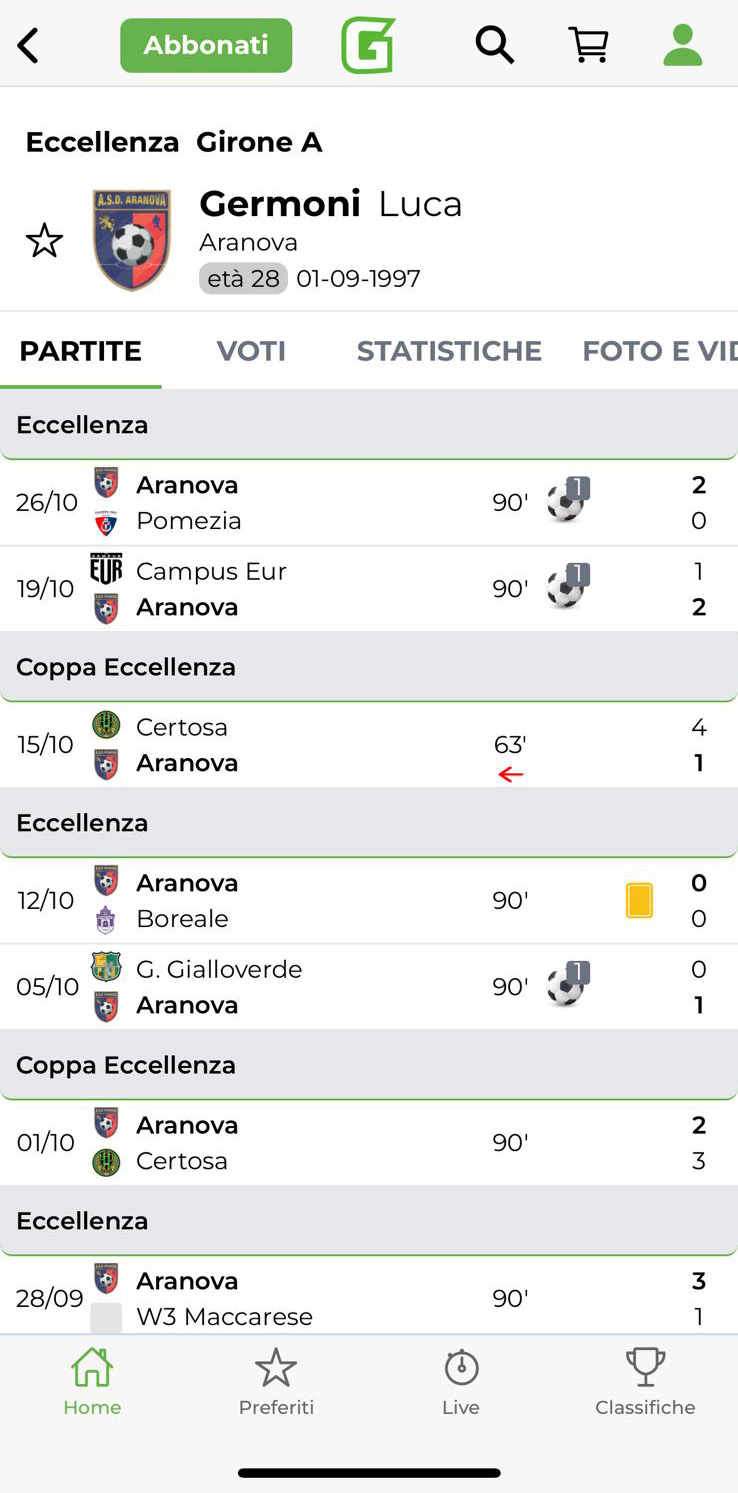Toggle favorite star for Germoni Luca
738x1493 pixels.
coord(44,241)
